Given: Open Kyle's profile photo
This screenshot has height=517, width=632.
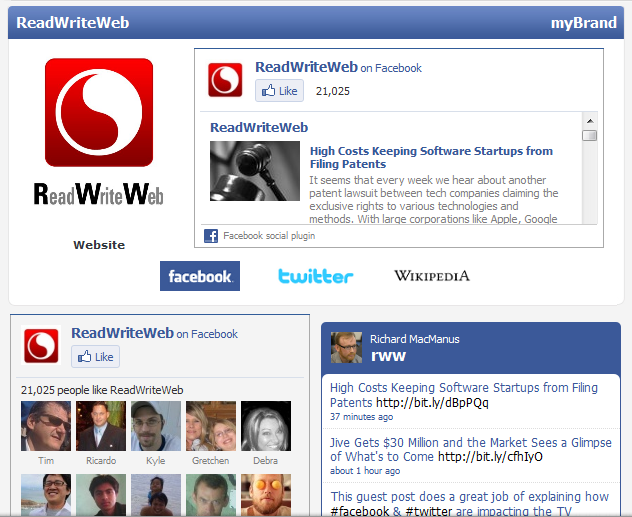Looking at the screenshot, I should [156, 426].
